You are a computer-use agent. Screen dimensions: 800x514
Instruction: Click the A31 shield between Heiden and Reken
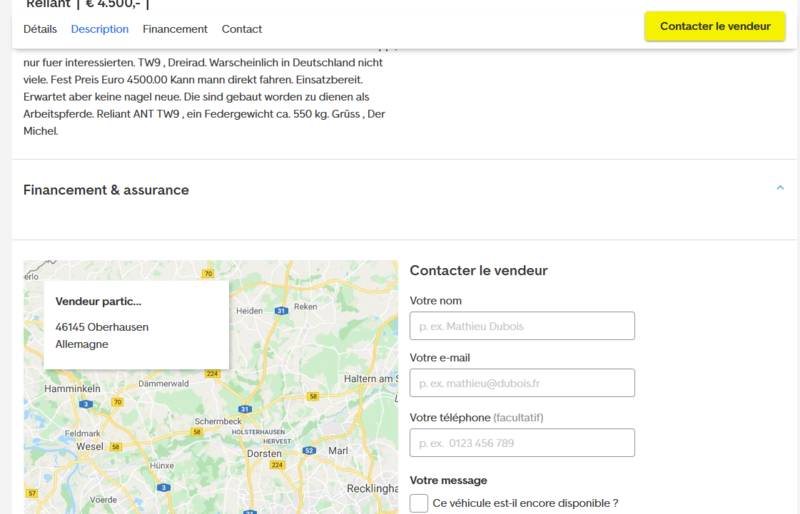[282, 311]
